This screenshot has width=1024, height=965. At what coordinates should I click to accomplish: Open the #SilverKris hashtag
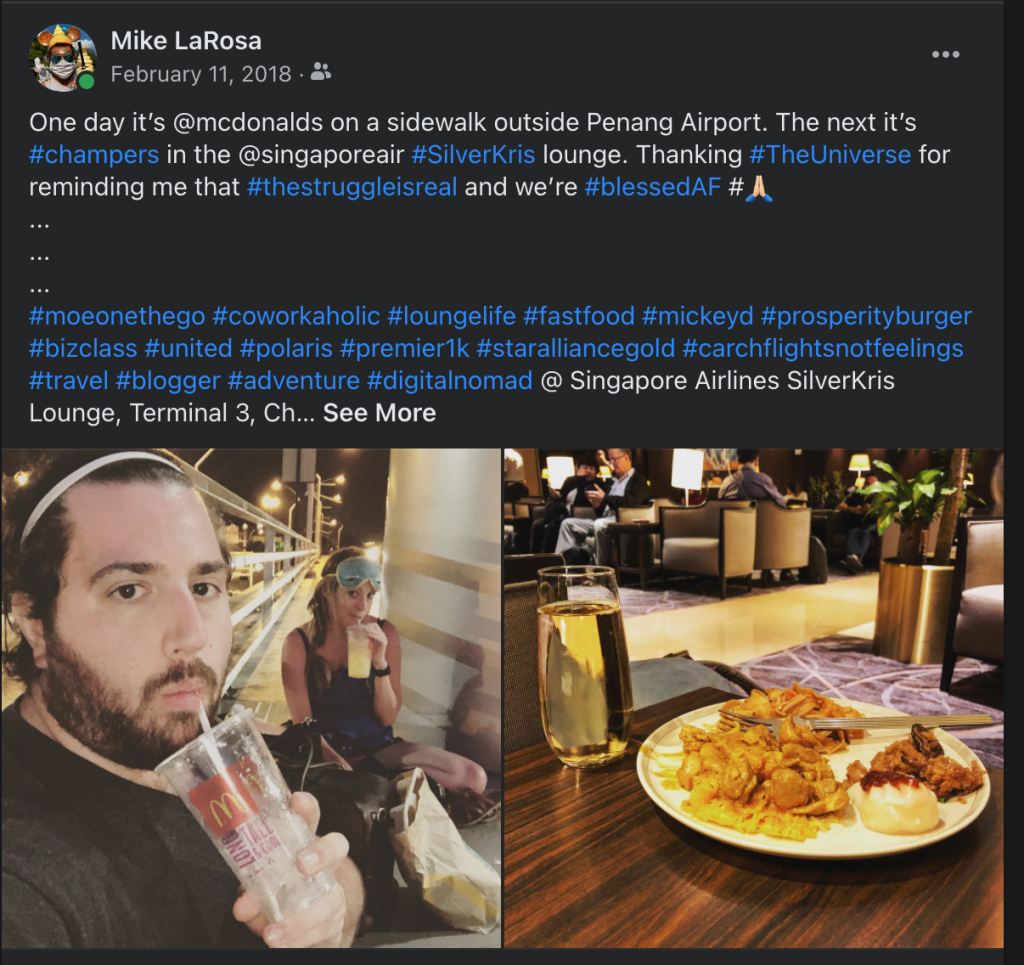(x=473, y=155)
